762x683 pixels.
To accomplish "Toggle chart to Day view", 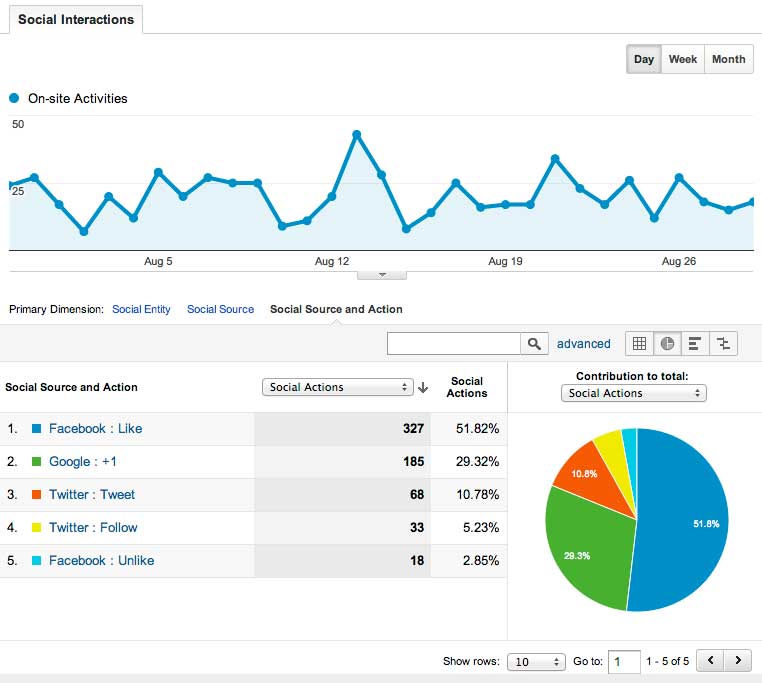I will [x=644, y=59].
